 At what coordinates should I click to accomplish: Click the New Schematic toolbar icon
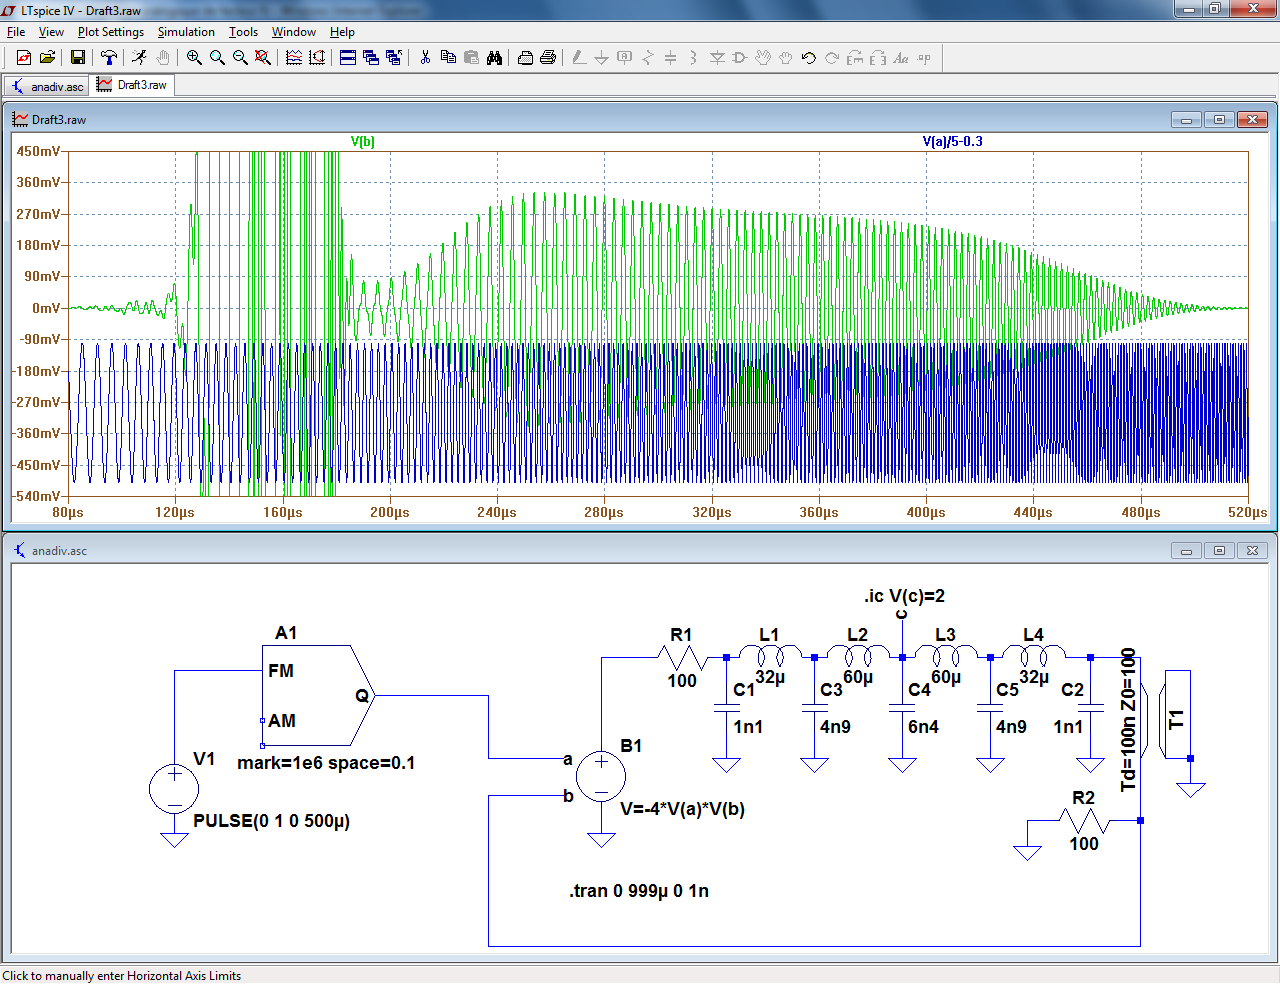(x=24, y=58)
